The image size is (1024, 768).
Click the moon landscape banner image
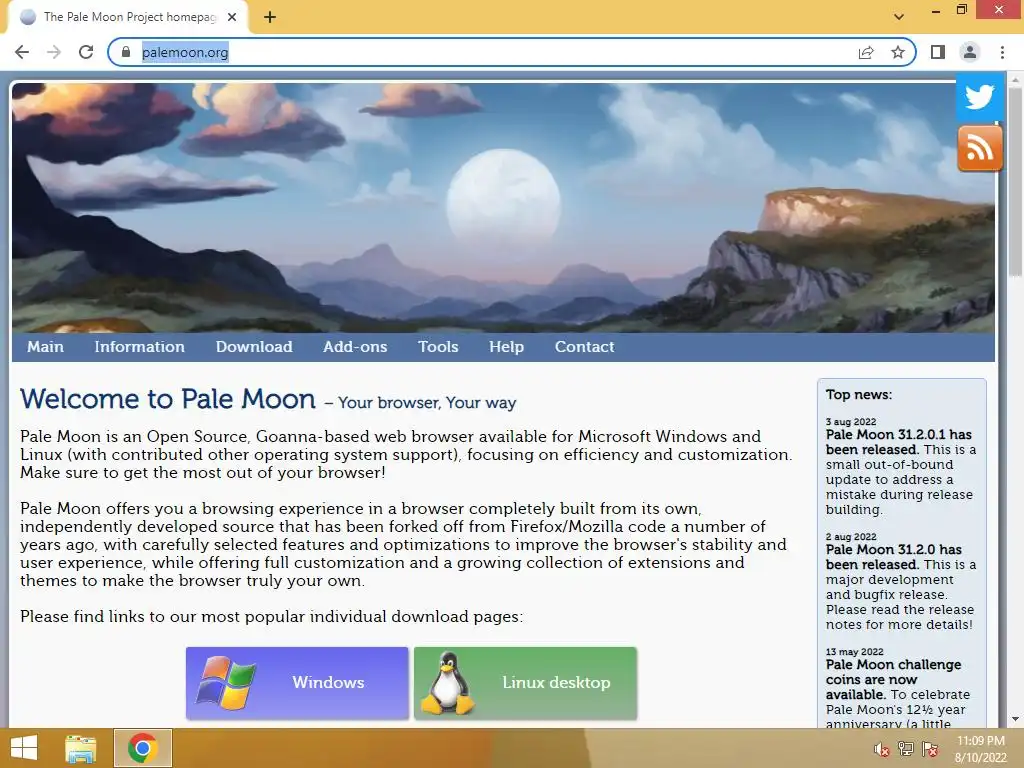point(503,208)
